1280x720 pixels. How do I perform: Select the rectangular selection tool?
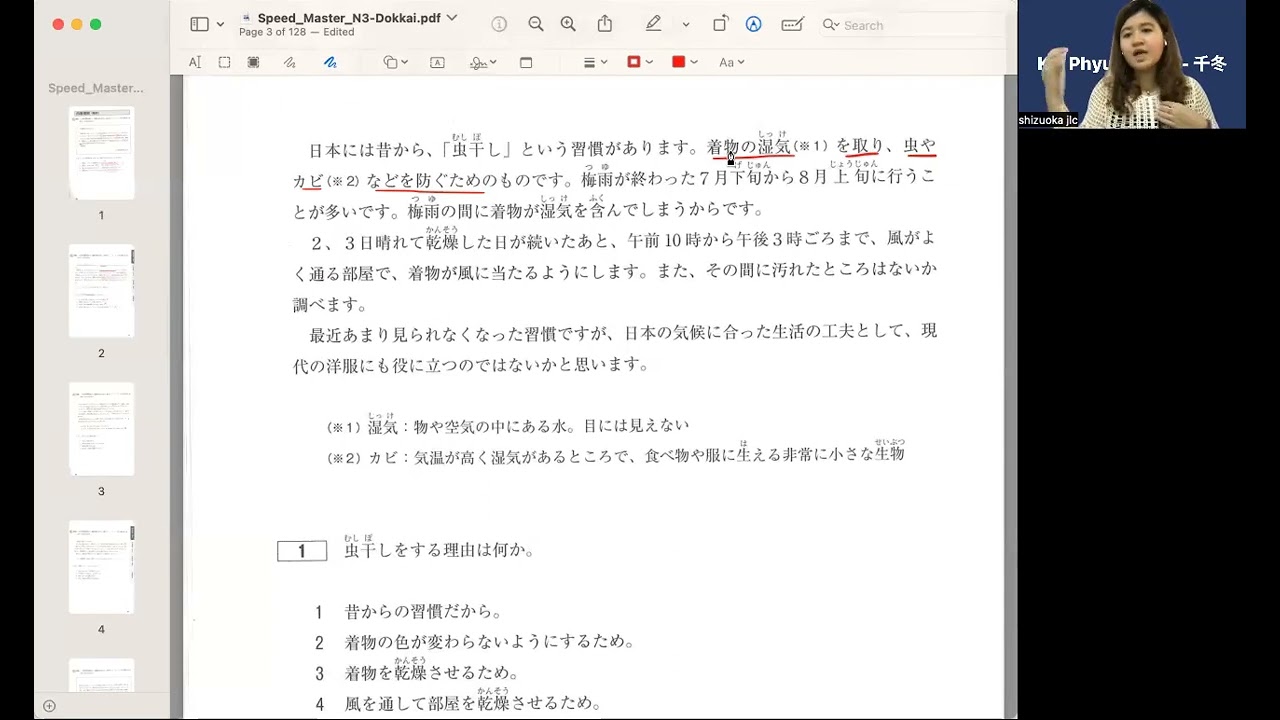coord(224,62)
